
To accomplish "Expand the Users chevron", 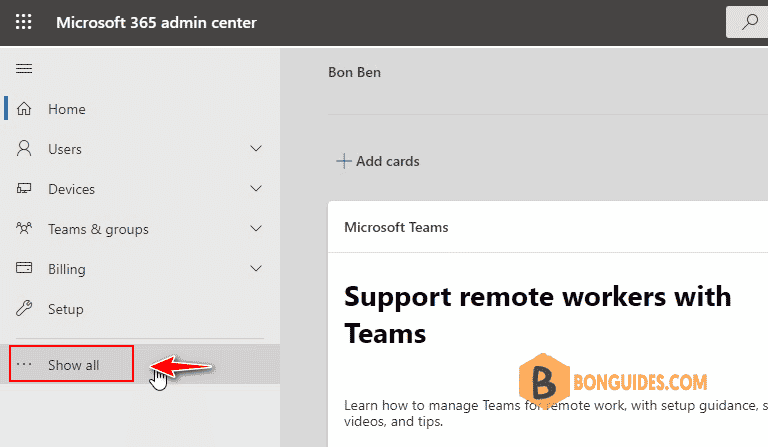I will pyautogui.click(x=256, y=148).
